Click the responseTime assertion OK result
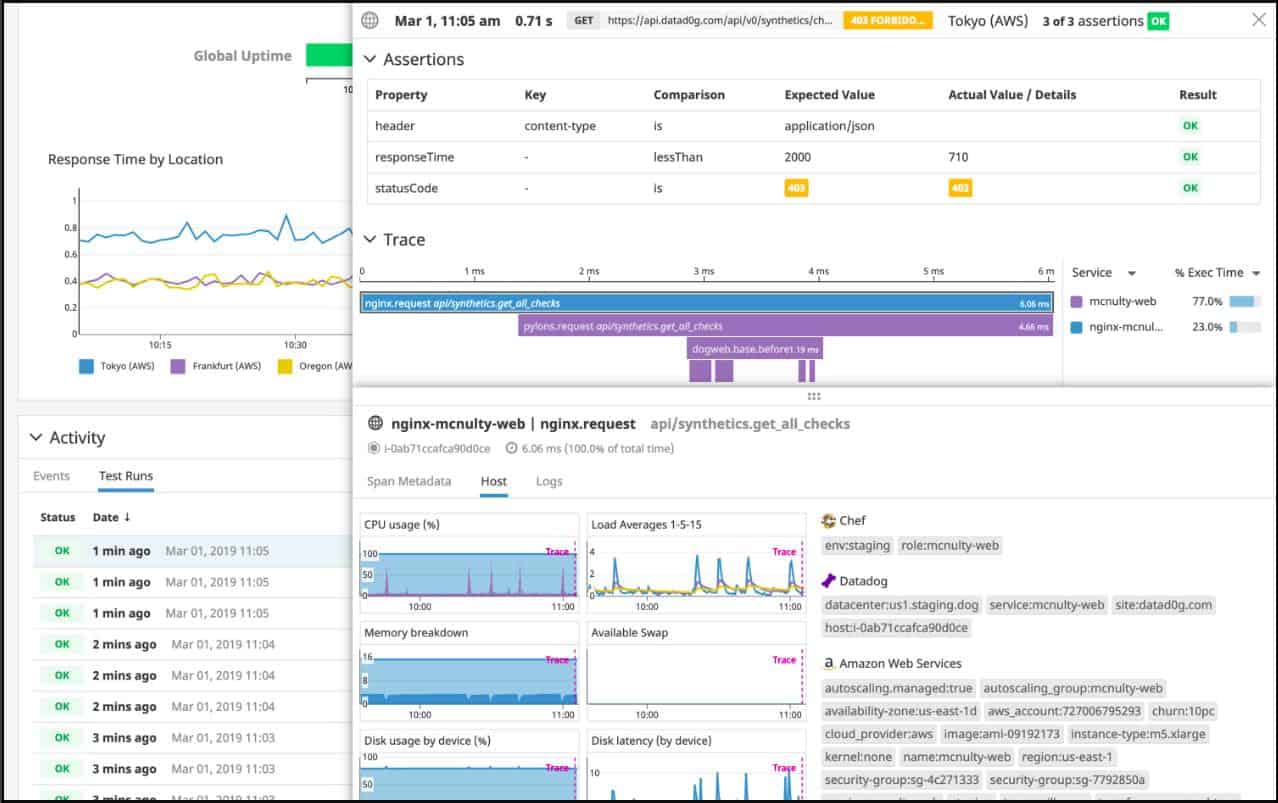 1190,157
